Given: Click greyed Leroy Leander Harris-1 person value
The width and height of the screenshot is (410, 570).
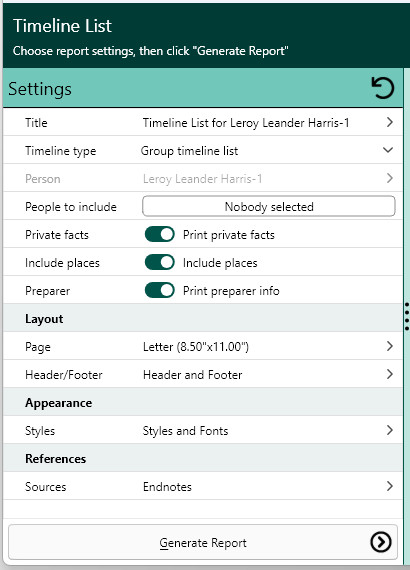Looking at the screenshot, I should (202, 179).
